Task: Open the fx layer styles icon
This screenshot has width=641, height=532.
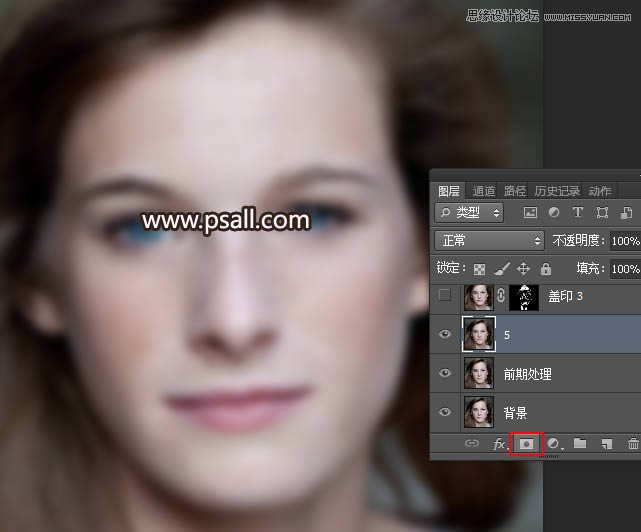Action: coord(500,444)
